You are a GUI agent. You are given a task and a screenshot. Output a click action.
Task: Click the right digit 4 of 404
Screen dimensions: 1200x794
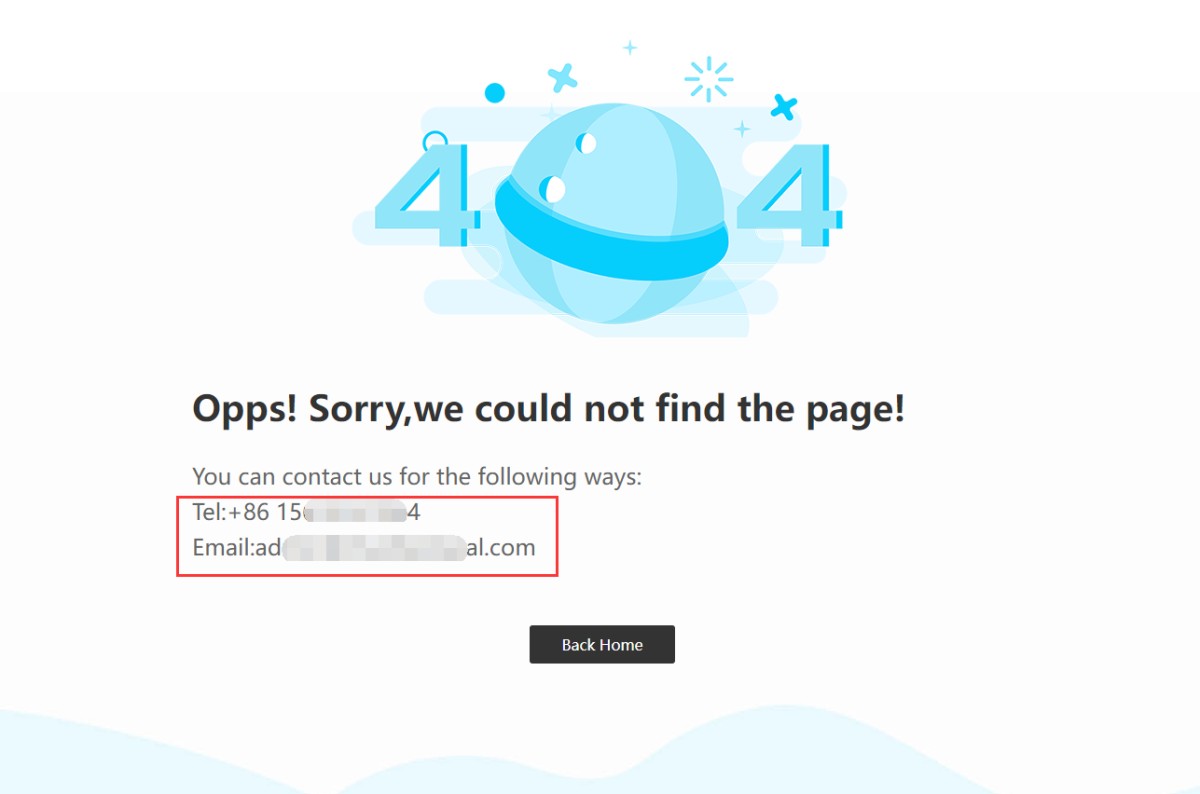tap(788, 196)
